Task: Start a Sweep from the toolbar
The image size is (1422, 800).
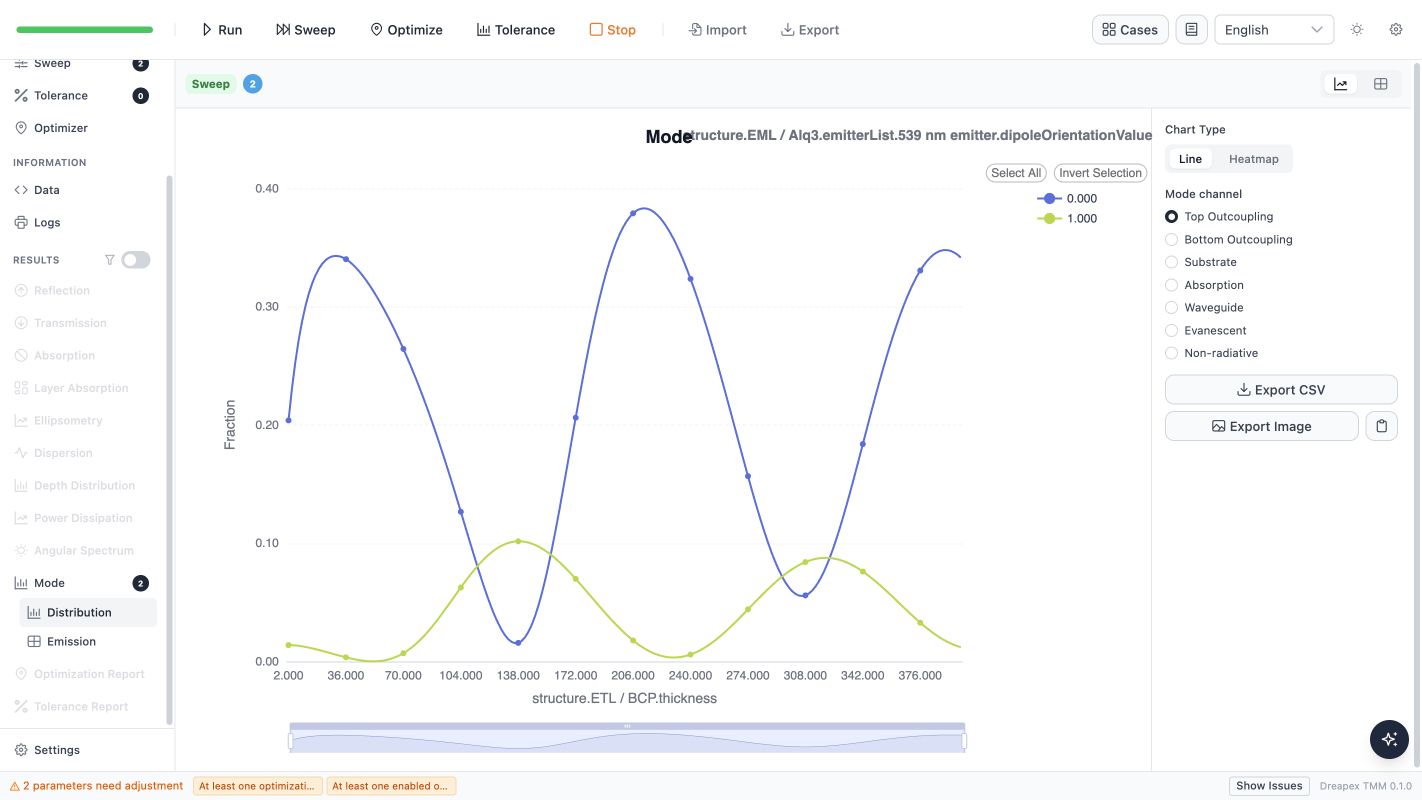Action: (x=306, y=30)
